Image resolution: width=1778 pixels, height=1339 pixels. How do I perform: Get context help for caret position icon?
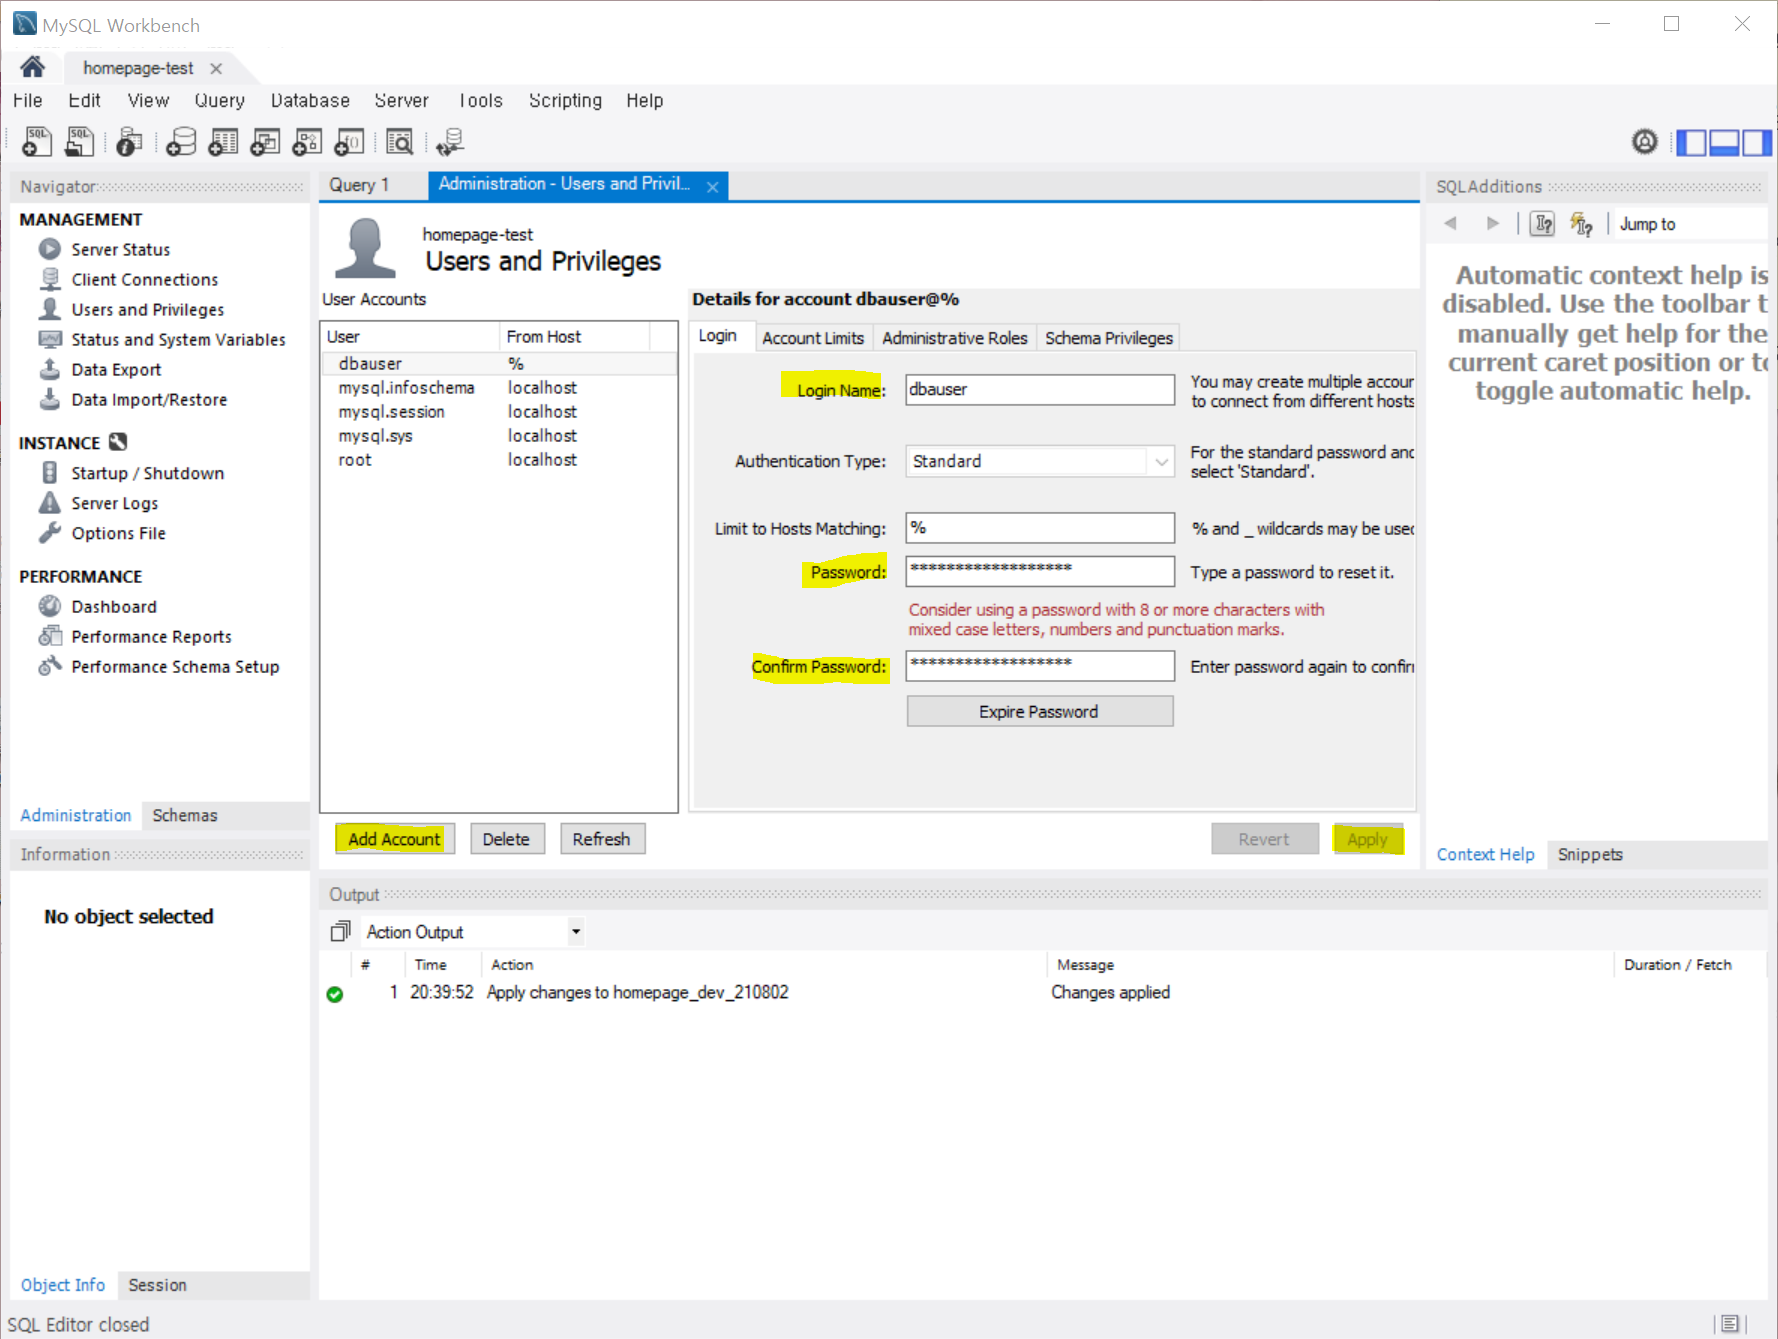1543,224
